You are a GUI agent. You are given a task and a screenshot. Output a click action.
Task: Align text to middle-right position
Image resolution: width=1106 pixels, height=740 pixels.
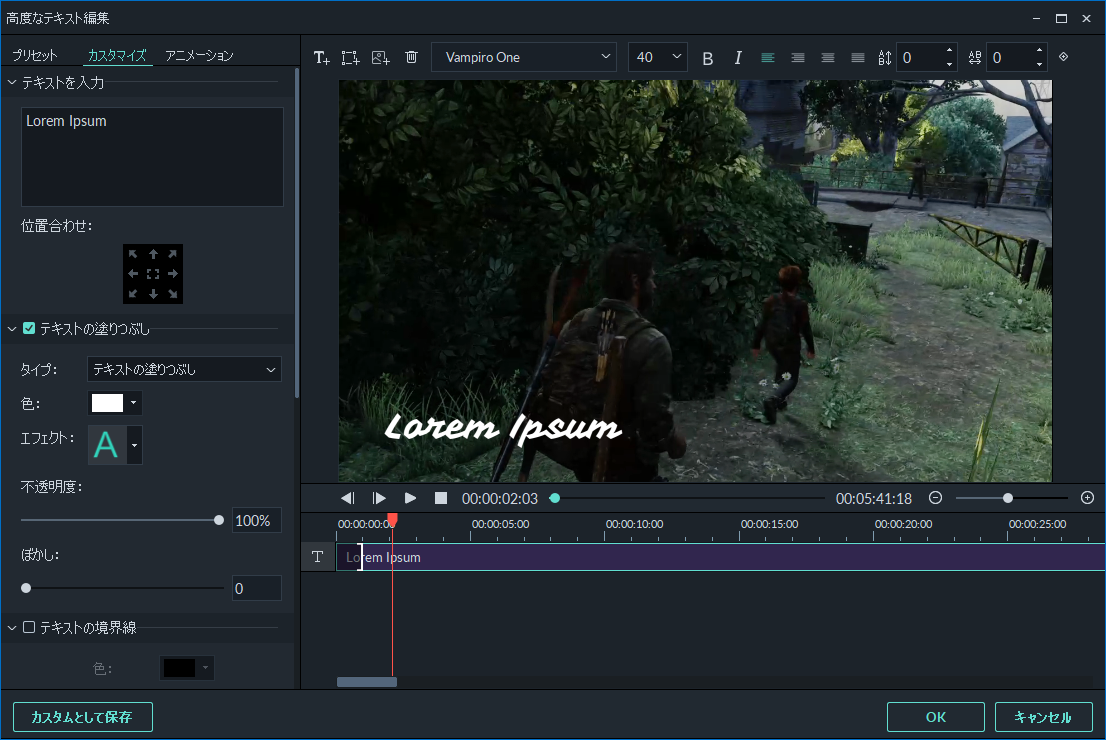click(173, 274)
